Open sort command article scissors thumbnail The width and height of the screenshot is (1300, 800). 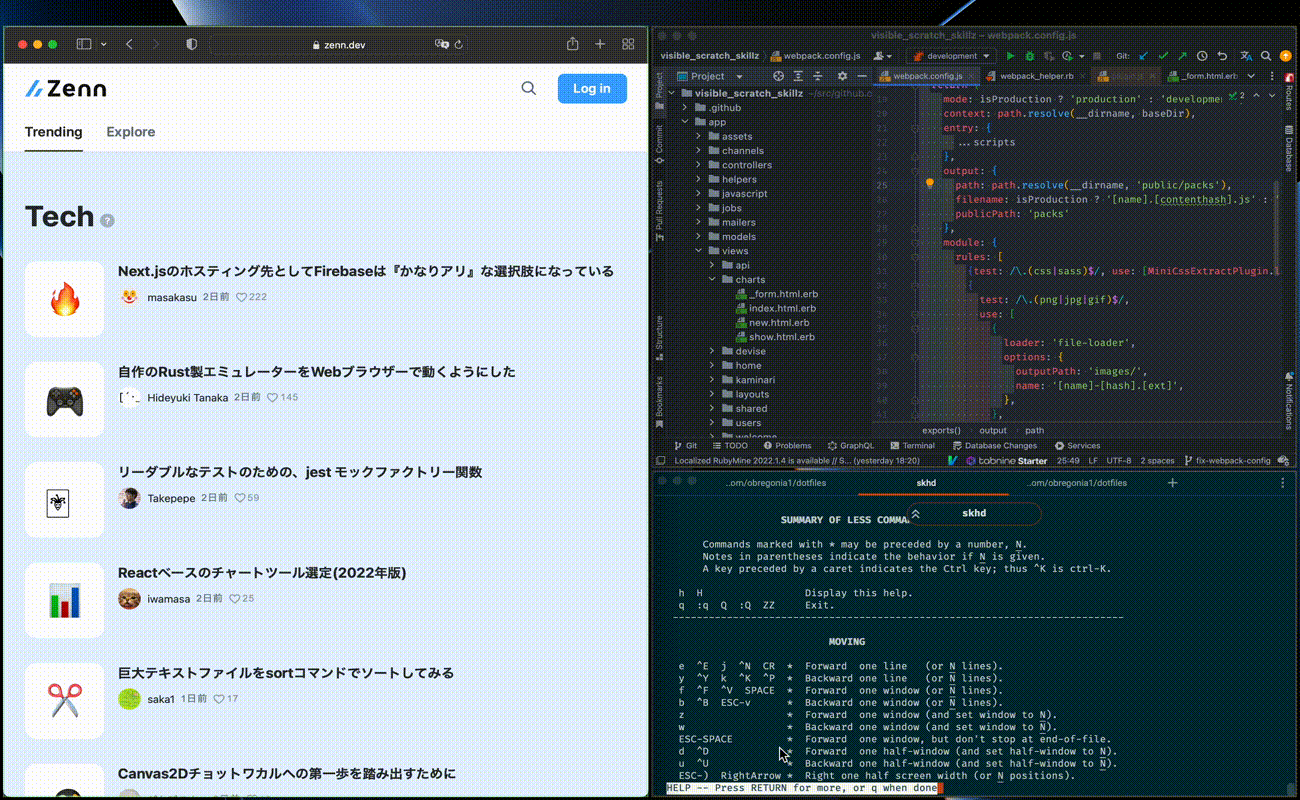click(x=64, y=700)
